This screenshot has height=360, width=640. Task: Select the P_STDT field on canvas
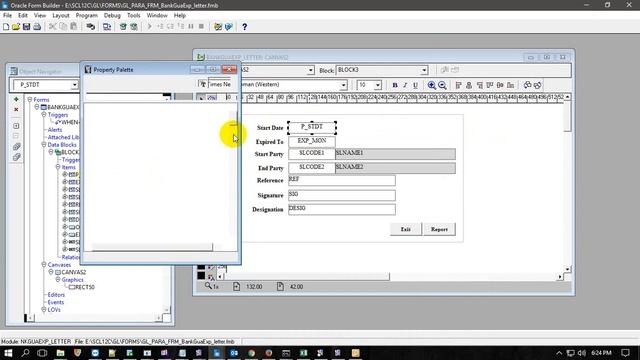312,128
